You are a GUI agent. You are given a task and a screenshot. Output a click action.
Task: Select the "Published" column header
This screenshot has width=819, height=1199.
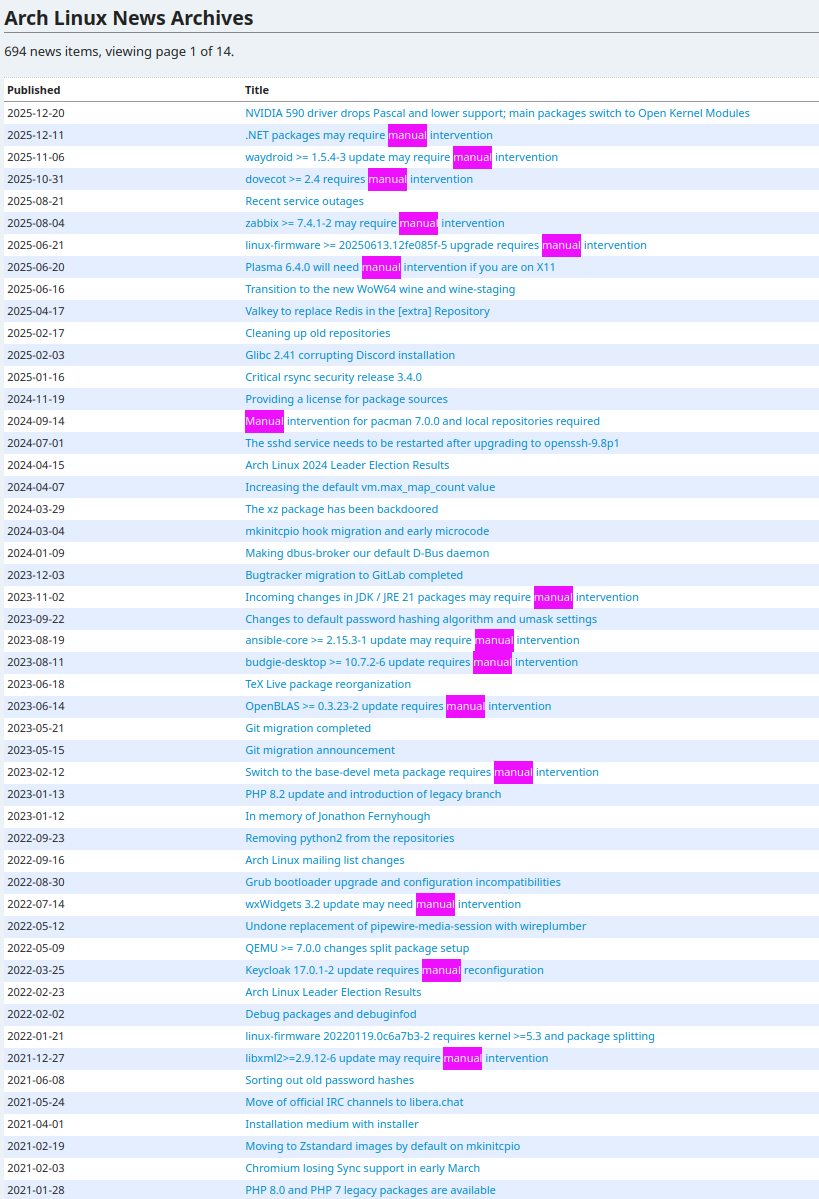click(34, 90)
